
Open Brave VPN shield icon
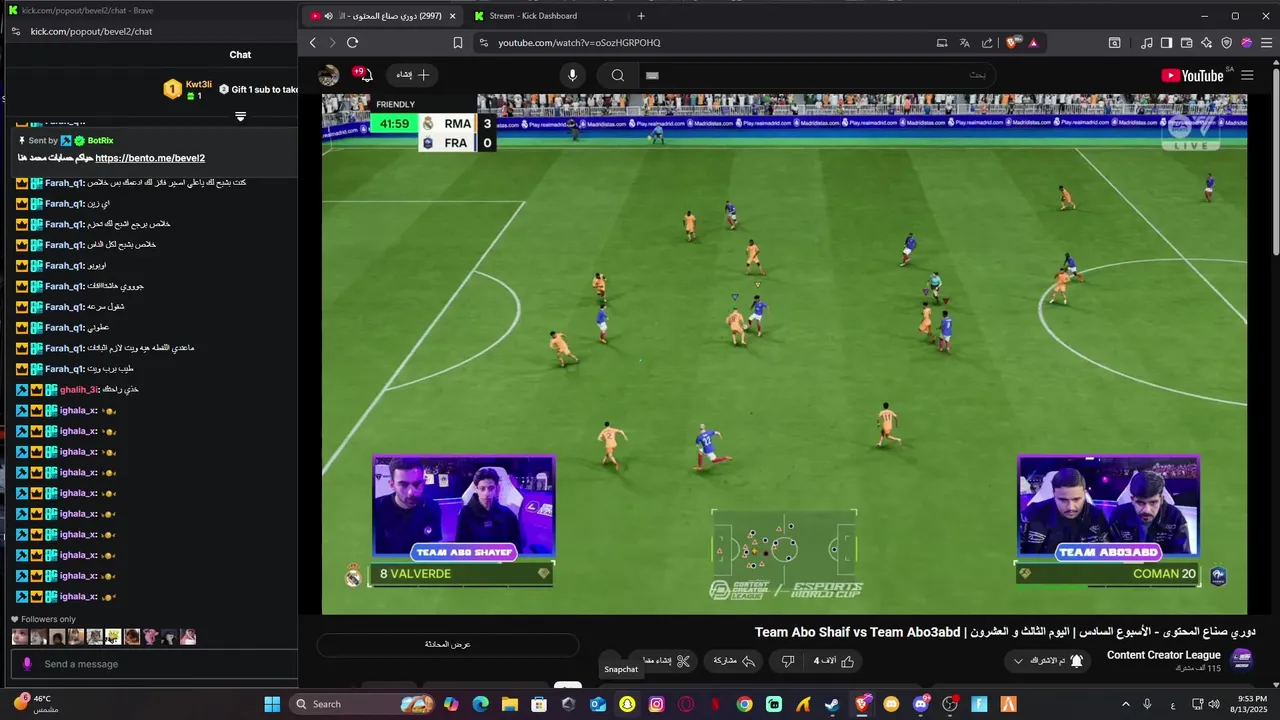coord(1227,43)
